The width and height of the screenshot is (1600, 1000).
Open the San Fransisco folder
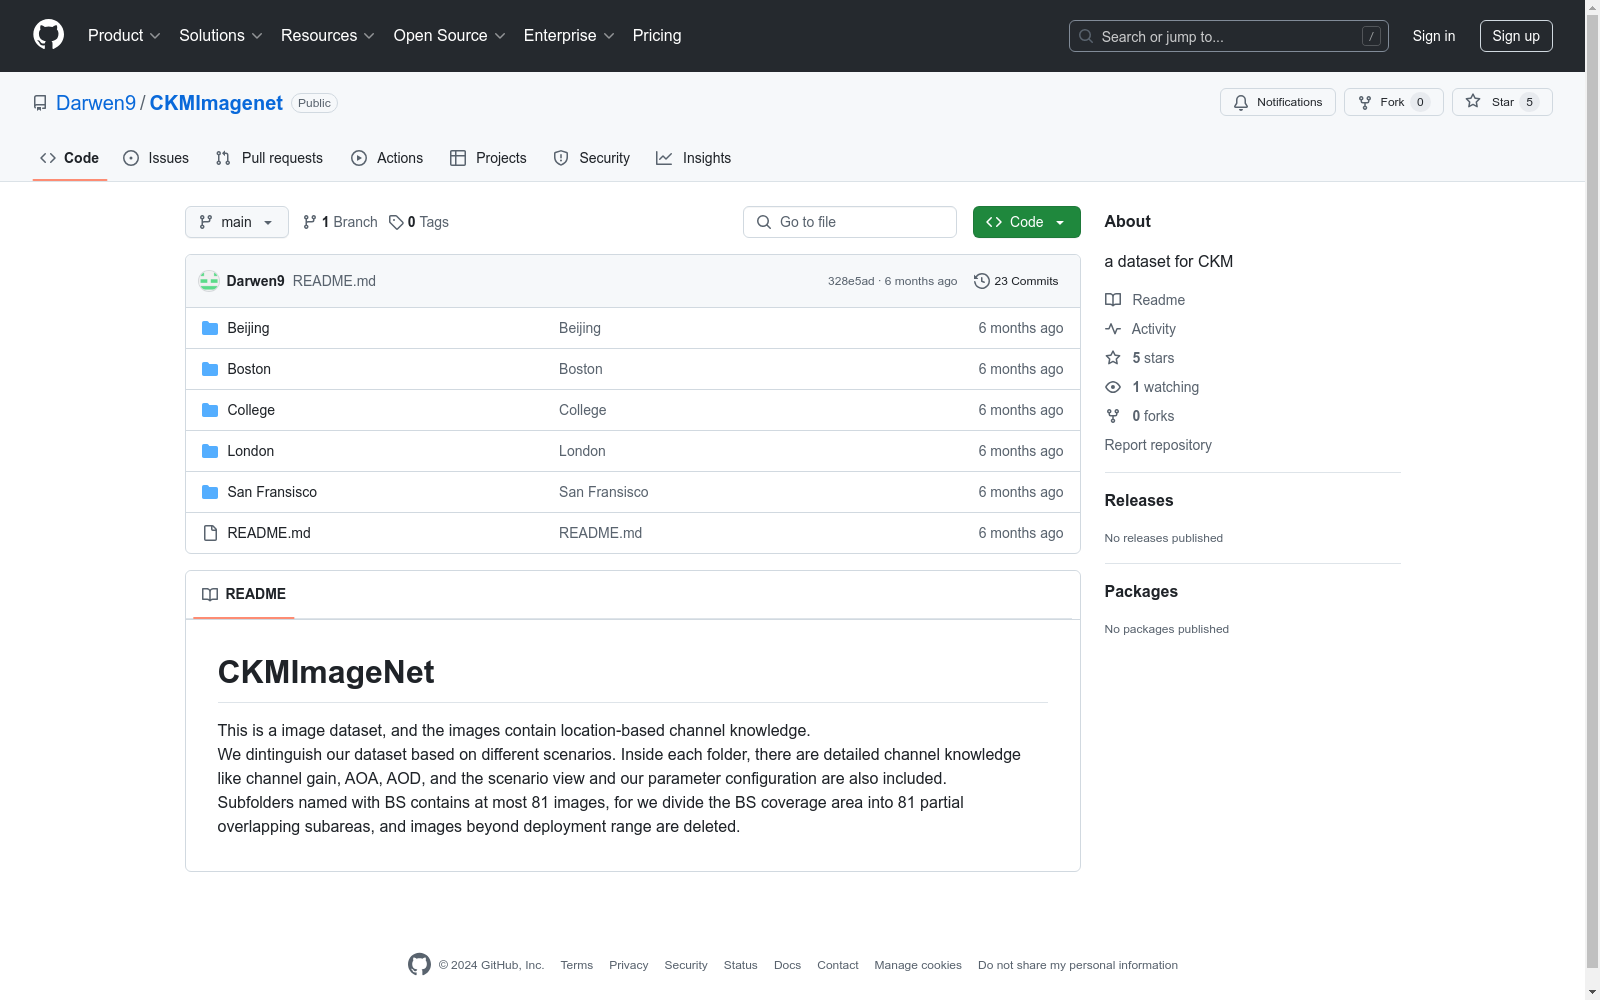(x=272, y=492)
